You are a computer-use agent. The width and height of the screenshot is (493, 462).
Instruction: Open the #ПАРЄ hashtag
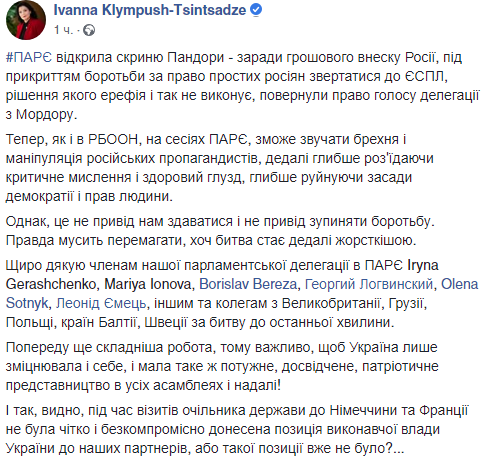(29, 57)
